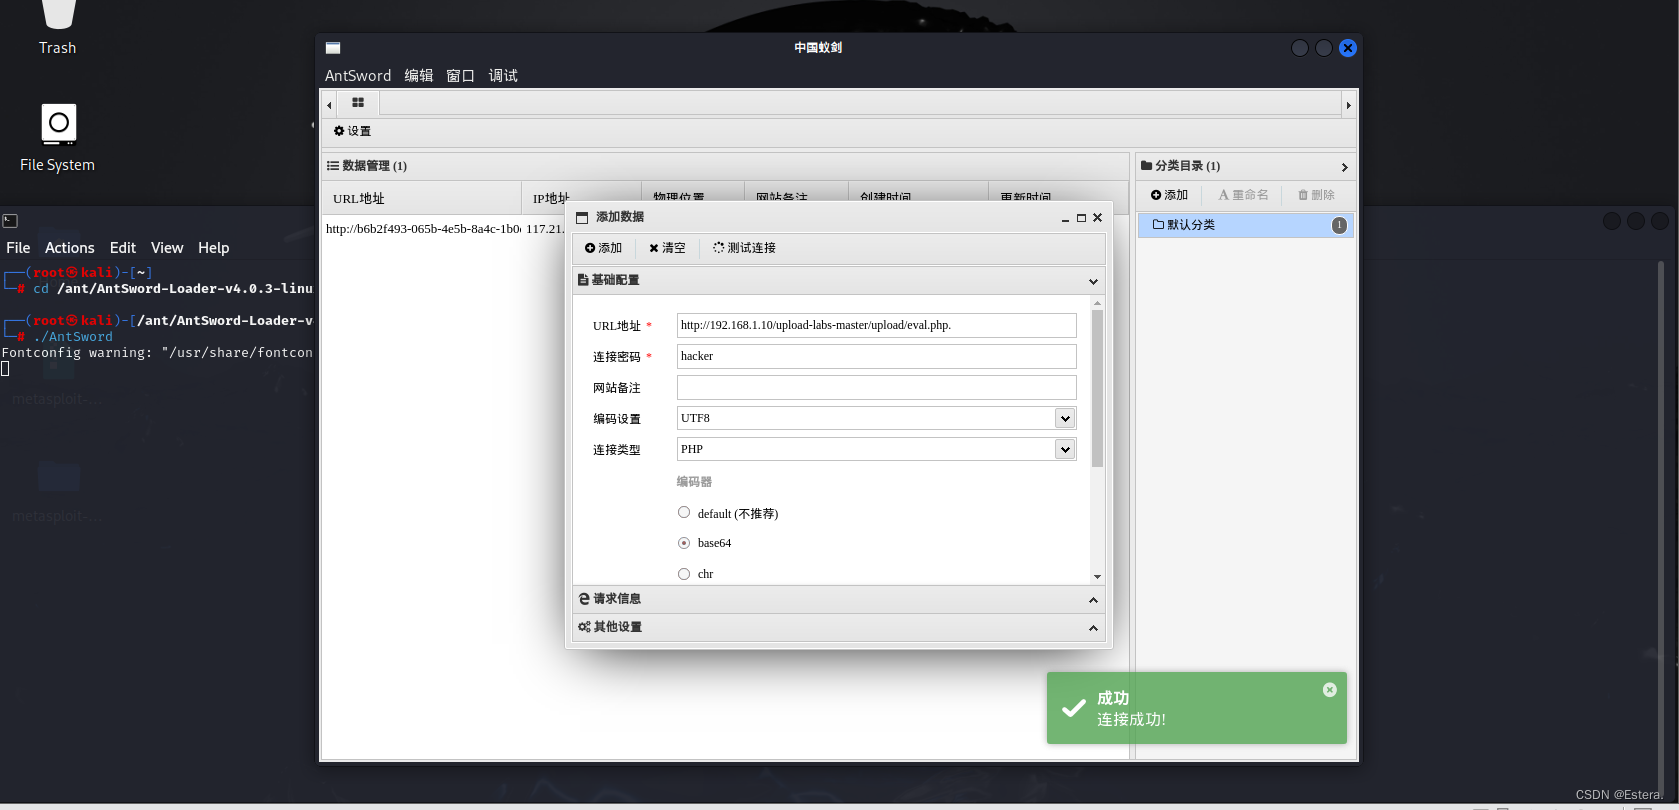Maximize the 添加数据 dialog
This screenshot has height=810, width=1679.
click(1081, 218)
